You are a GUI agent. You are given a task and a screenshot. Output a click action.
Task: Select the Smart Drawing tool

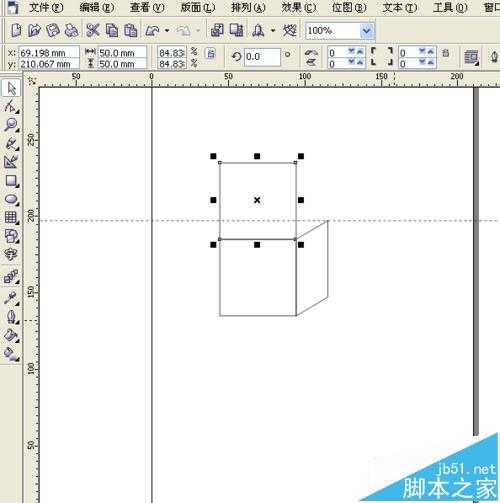click(11, 162)
